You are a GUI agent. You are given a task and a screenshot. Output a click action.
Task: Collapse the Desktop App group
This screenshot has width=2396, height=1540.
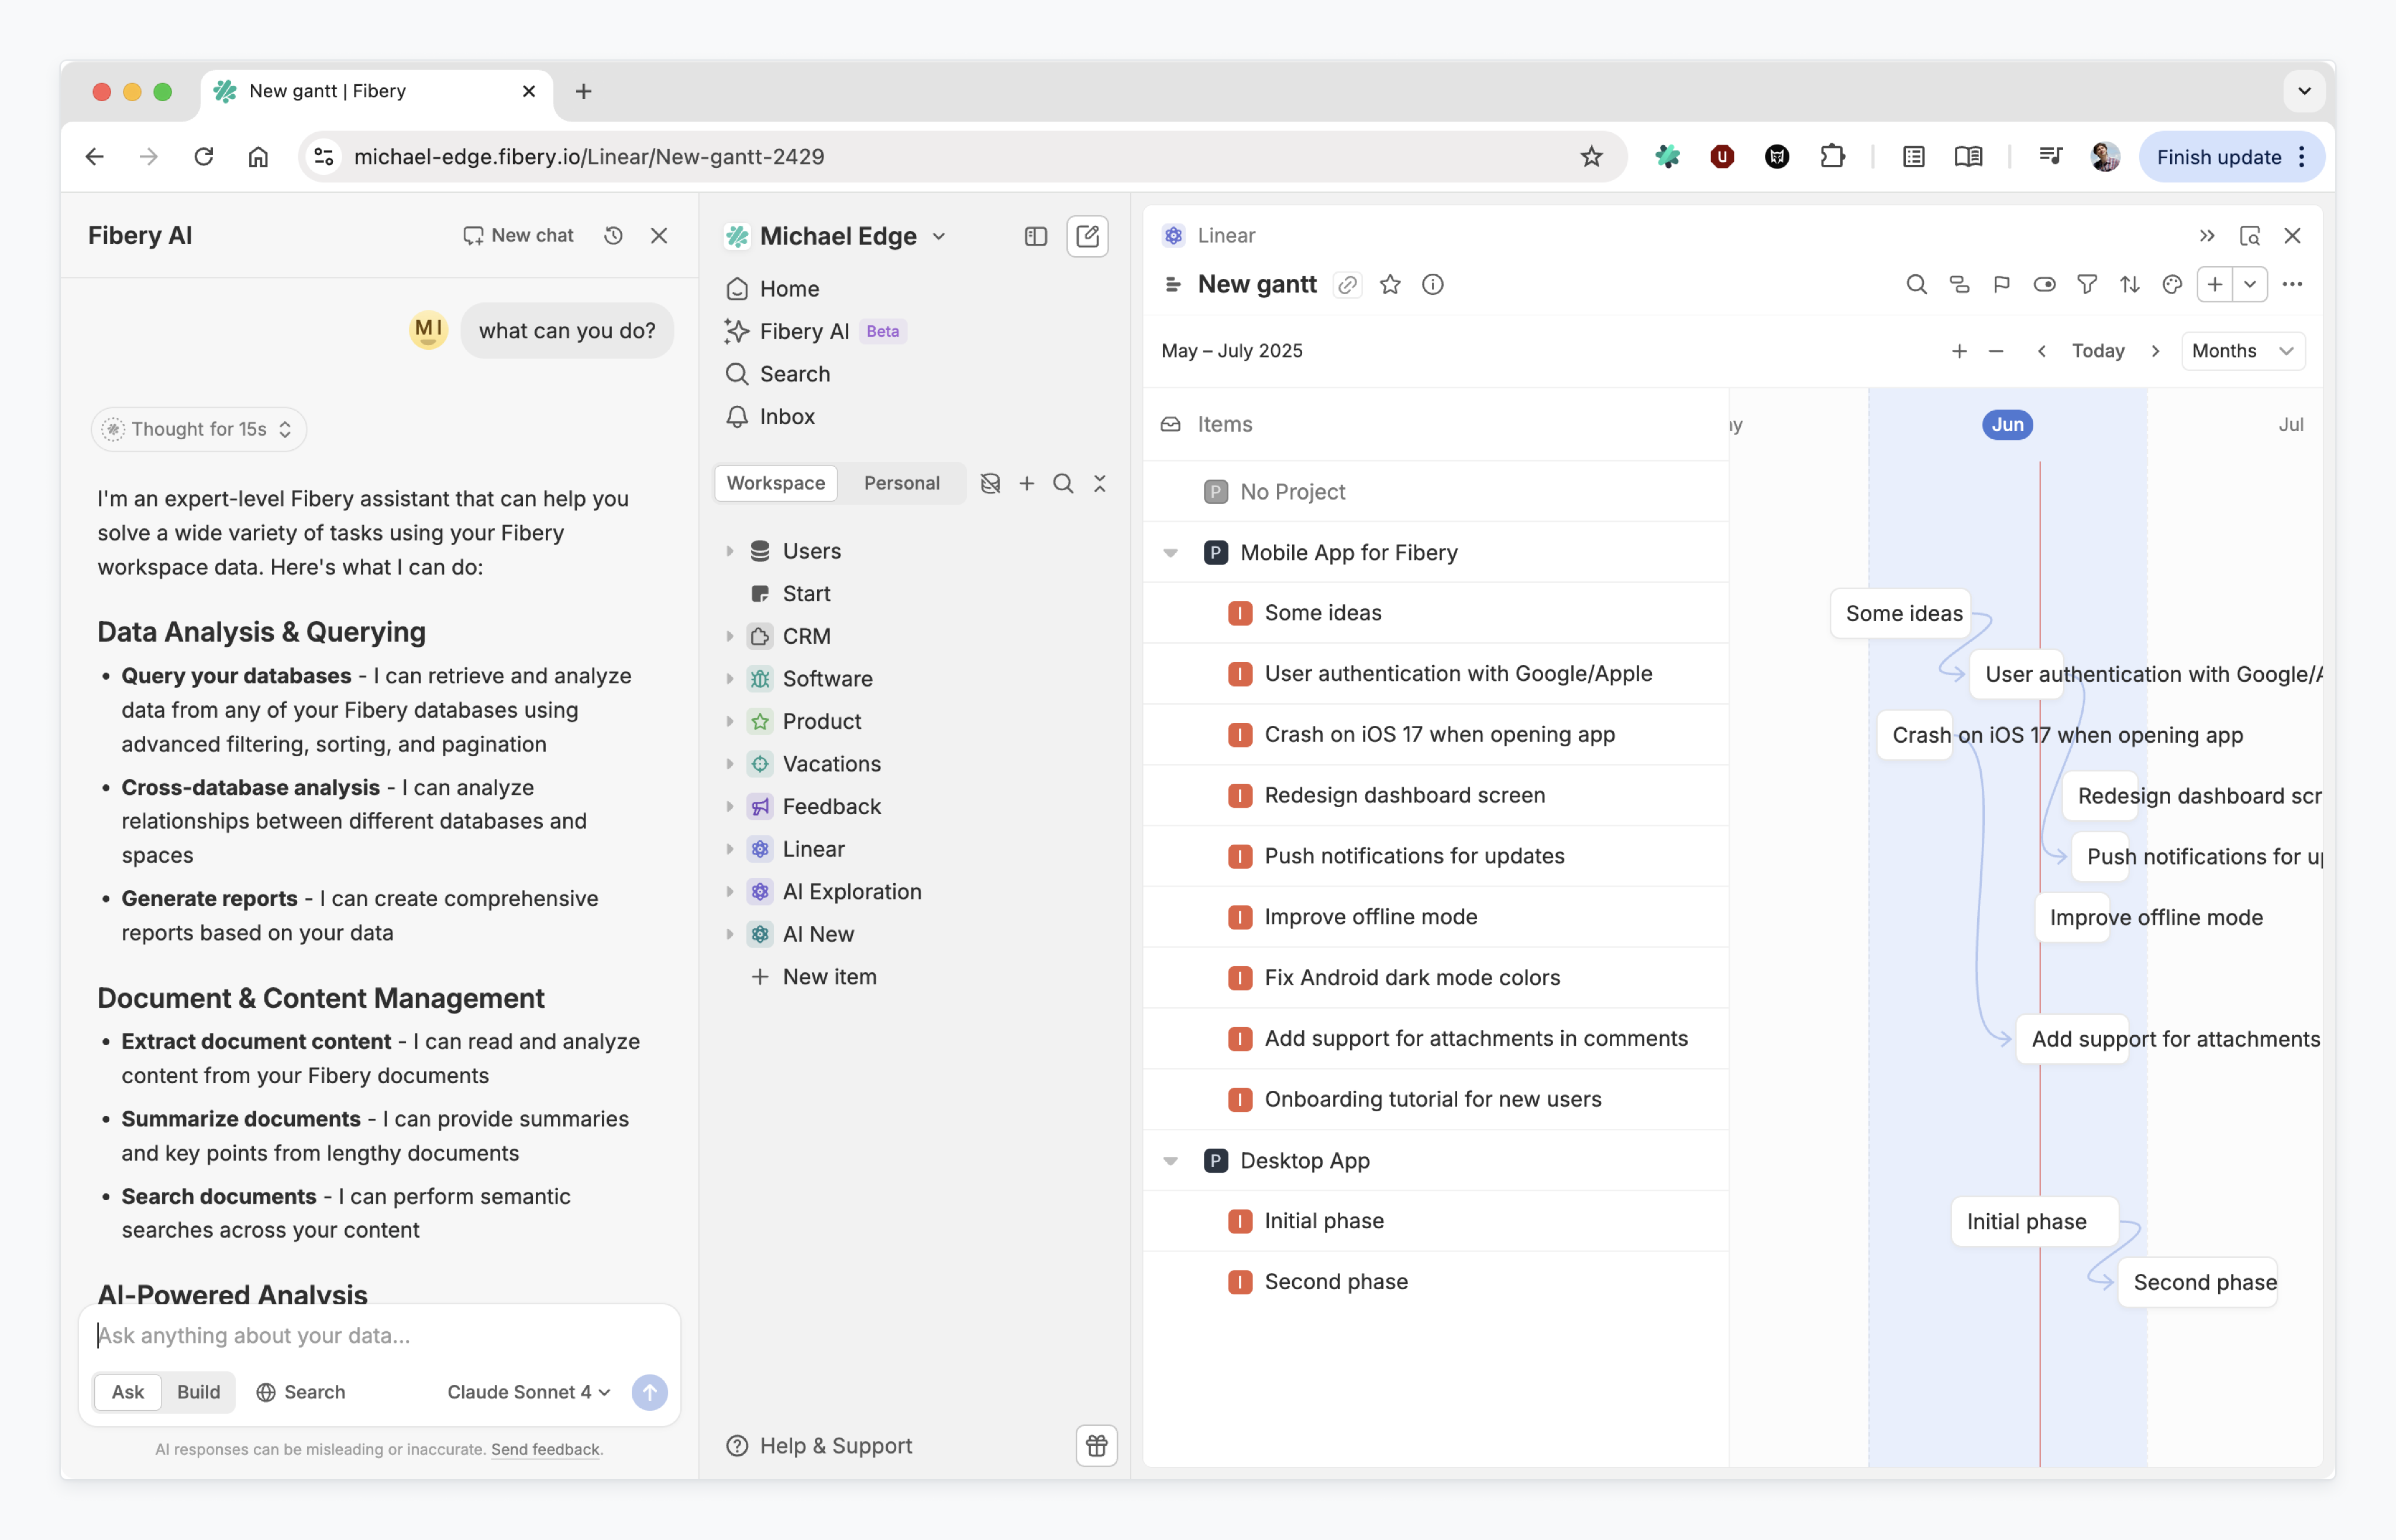tap(1170, 1161)
